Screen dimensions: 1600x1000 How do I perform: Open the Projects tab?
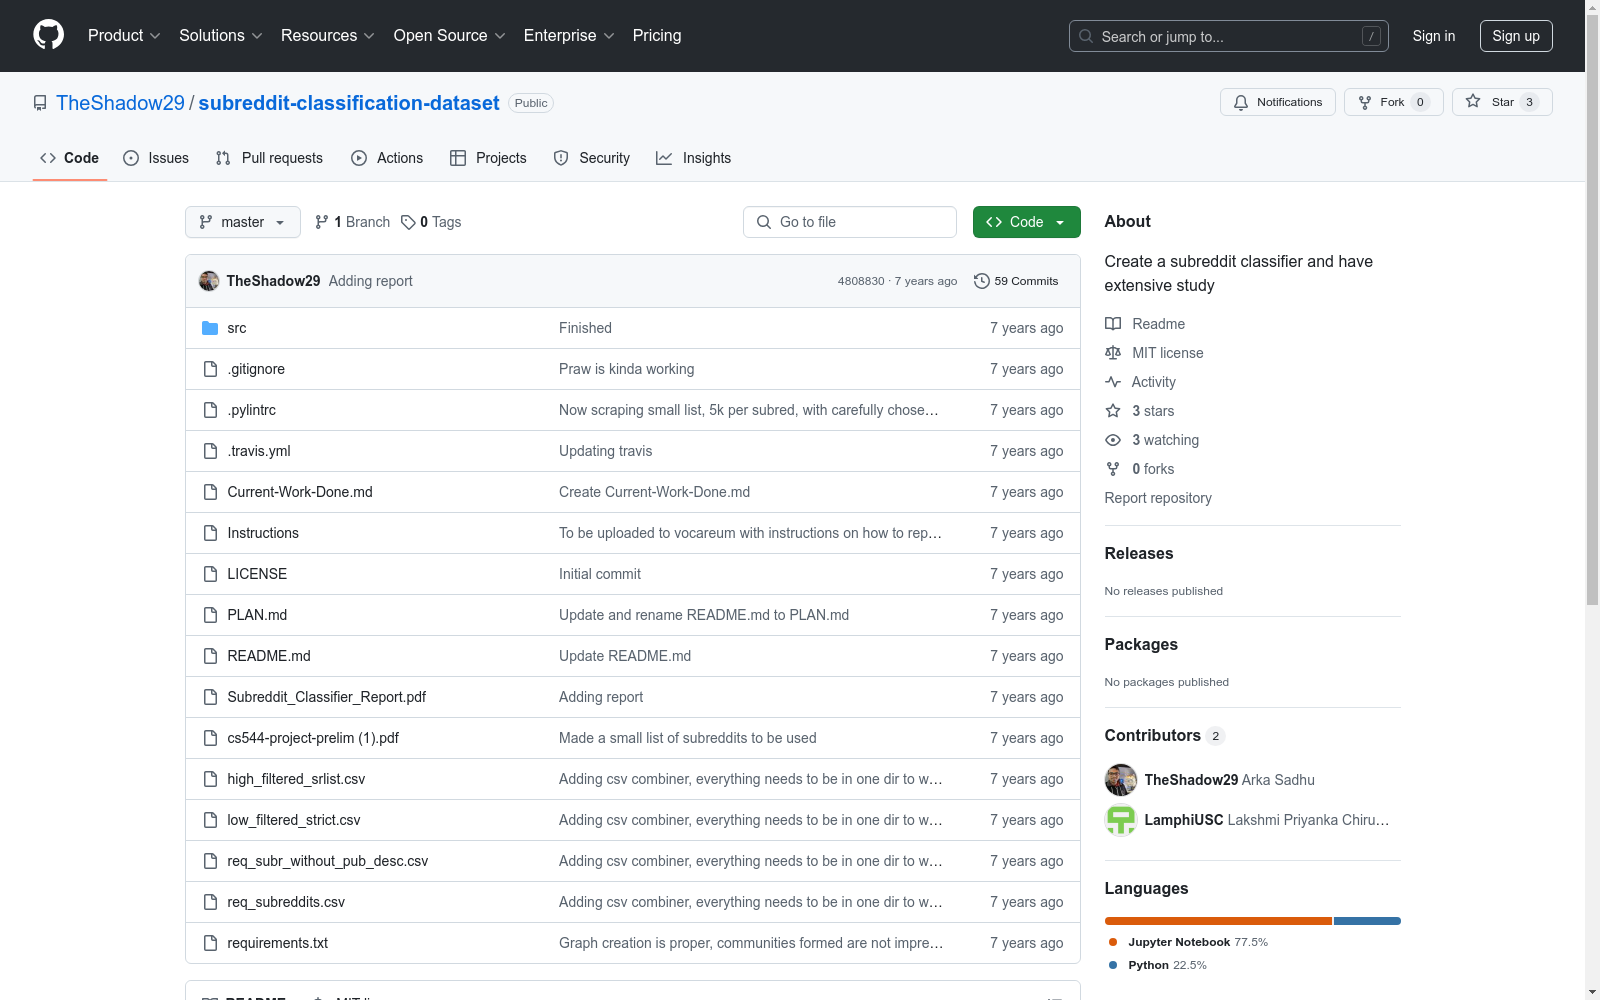click(x=488, y=158)
